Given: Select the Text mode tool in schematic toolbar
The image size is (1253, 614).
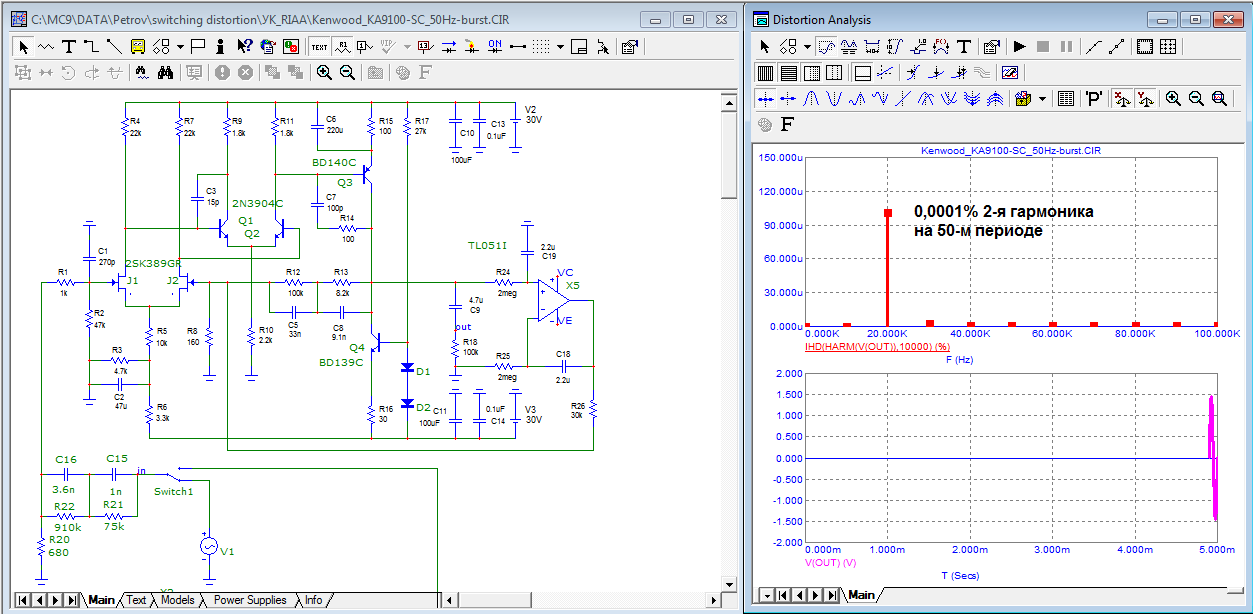Looking at the screenshot, I should 68,46.
